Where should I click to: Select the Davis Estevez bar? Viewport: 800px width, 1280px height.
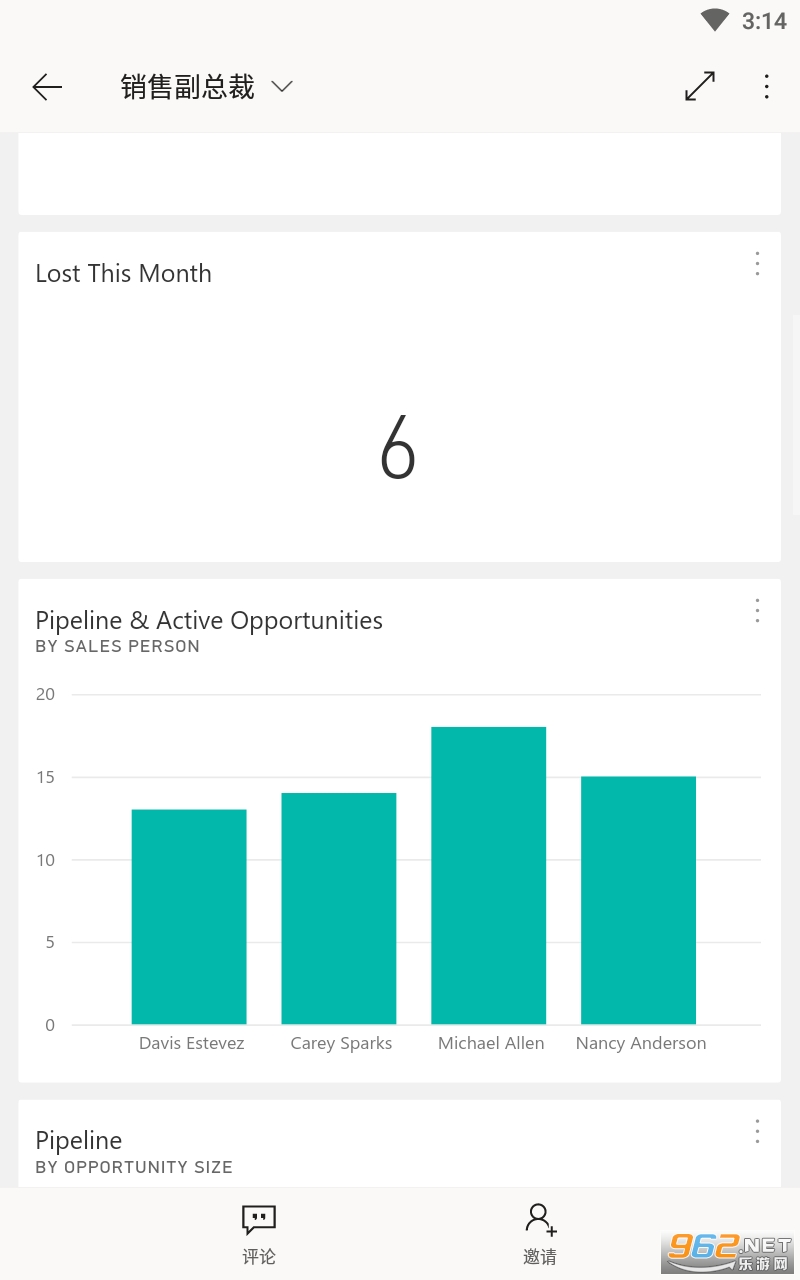(x=189, y=916)
